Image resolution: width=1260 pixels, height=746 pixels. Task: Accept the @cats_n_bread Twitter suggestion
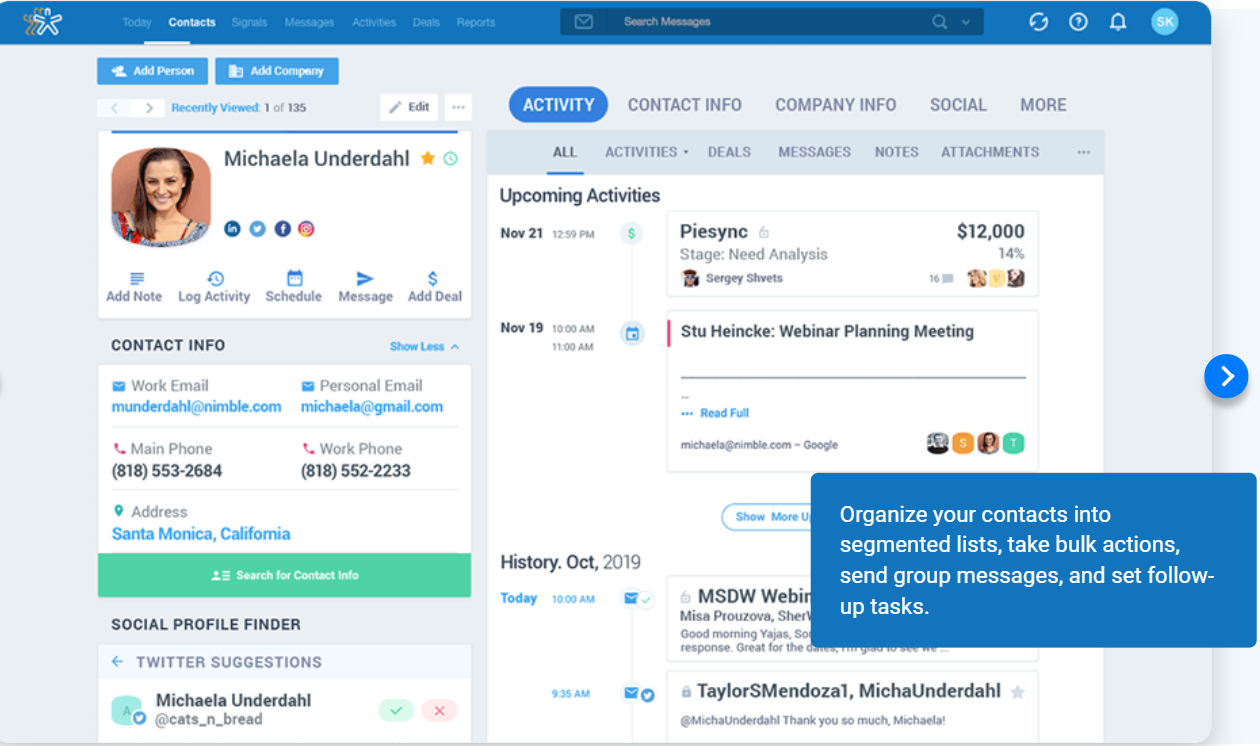pyautogui.click(x=396, y=711)
